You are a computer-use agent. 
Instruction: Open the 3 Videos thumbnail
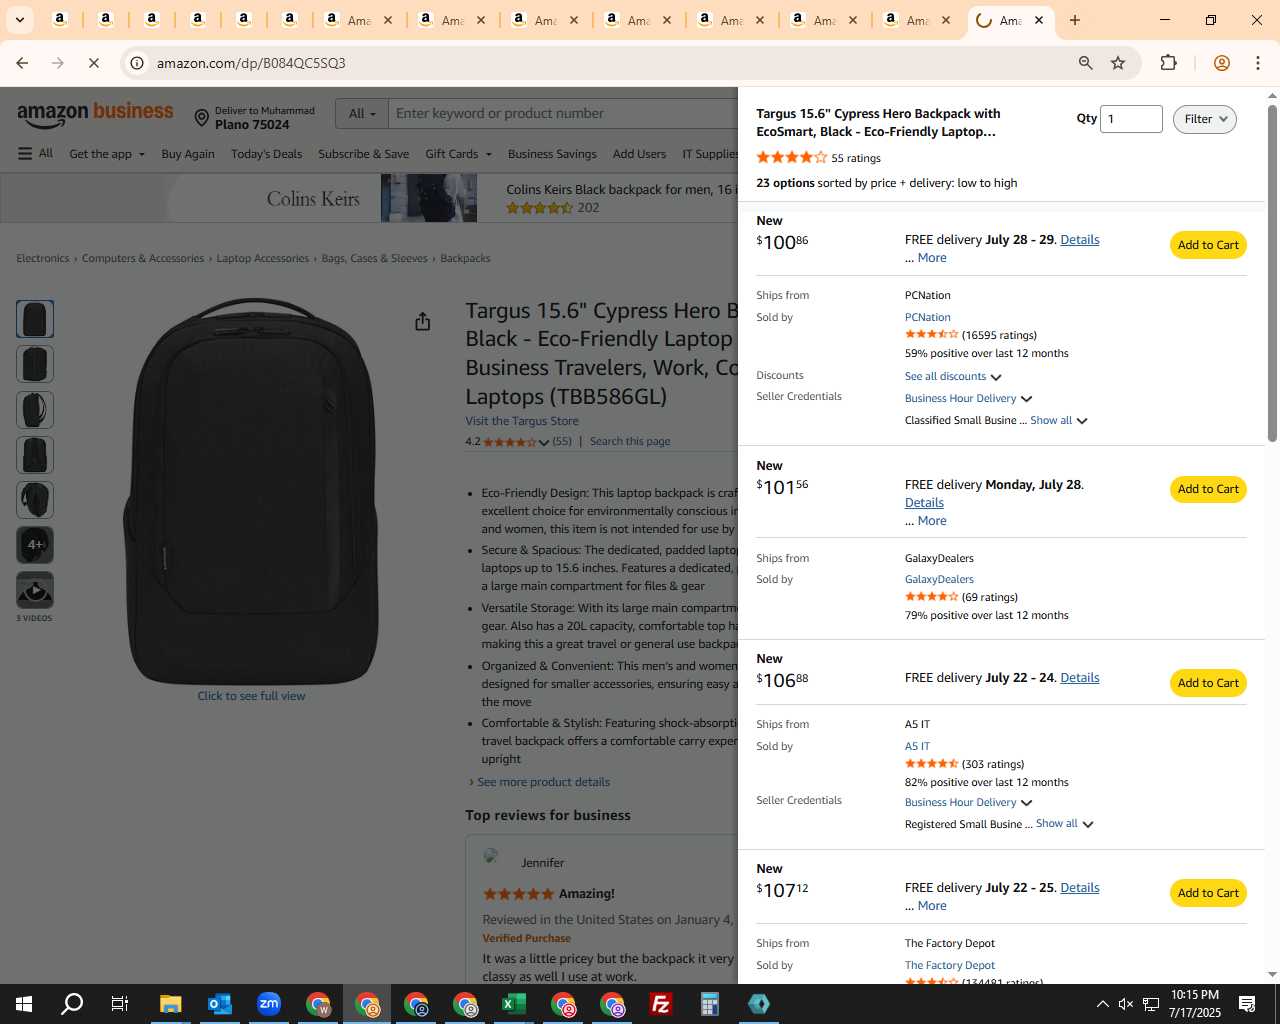pos(35,591)
